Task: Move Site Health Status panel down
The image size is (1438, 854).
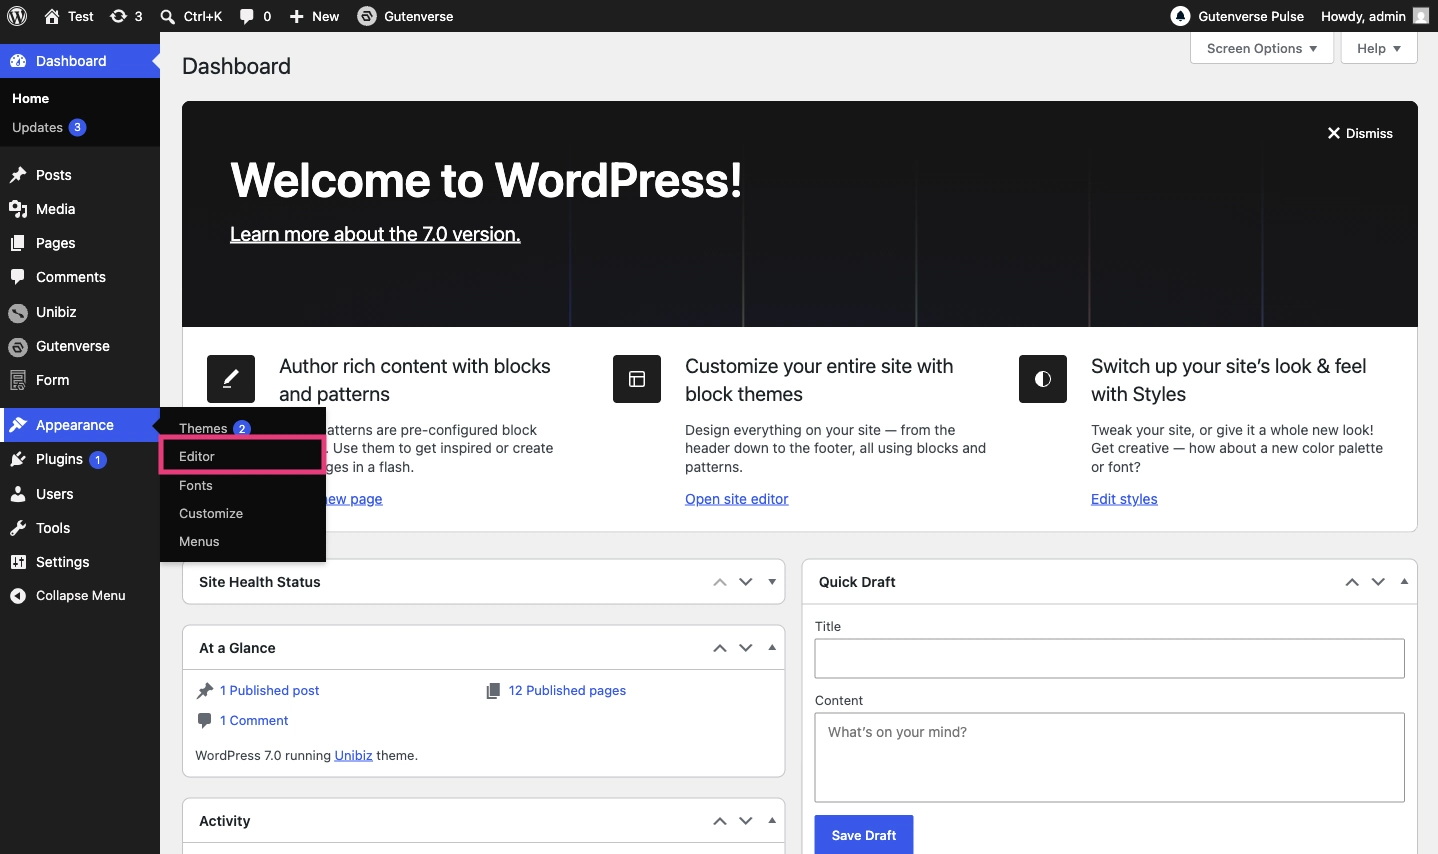Action: click(x=746, y=582)
